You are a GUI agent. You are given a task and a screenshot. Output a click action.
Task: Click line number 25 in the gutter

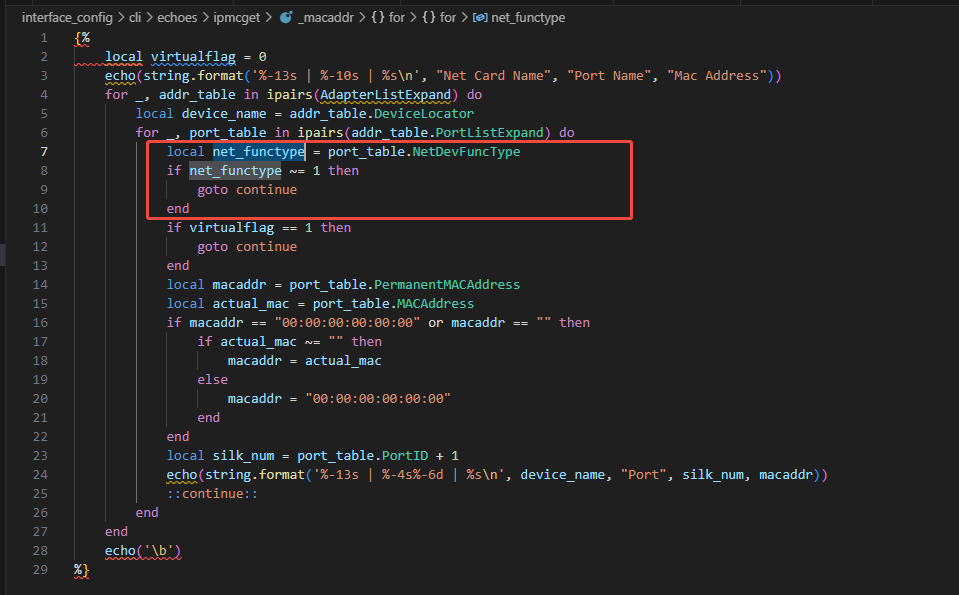[40, 494]
